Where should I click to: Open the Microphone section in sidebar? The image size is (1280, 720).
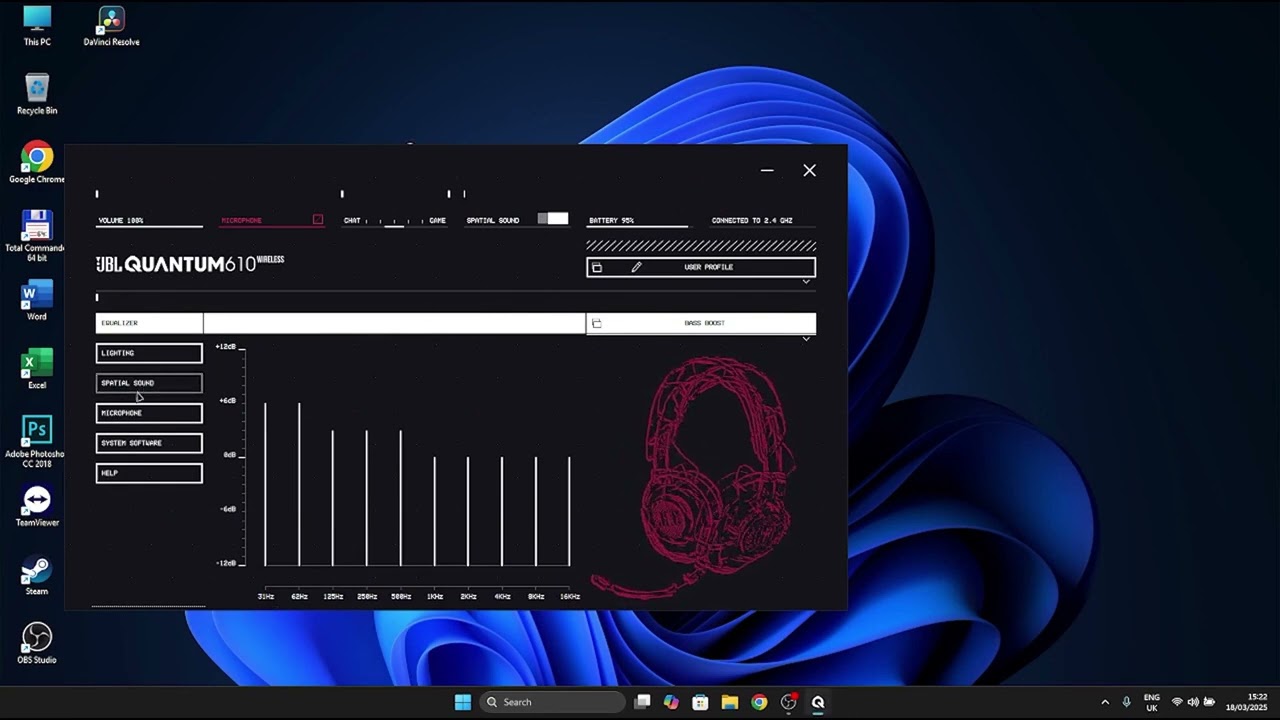[x=149, y=413]
